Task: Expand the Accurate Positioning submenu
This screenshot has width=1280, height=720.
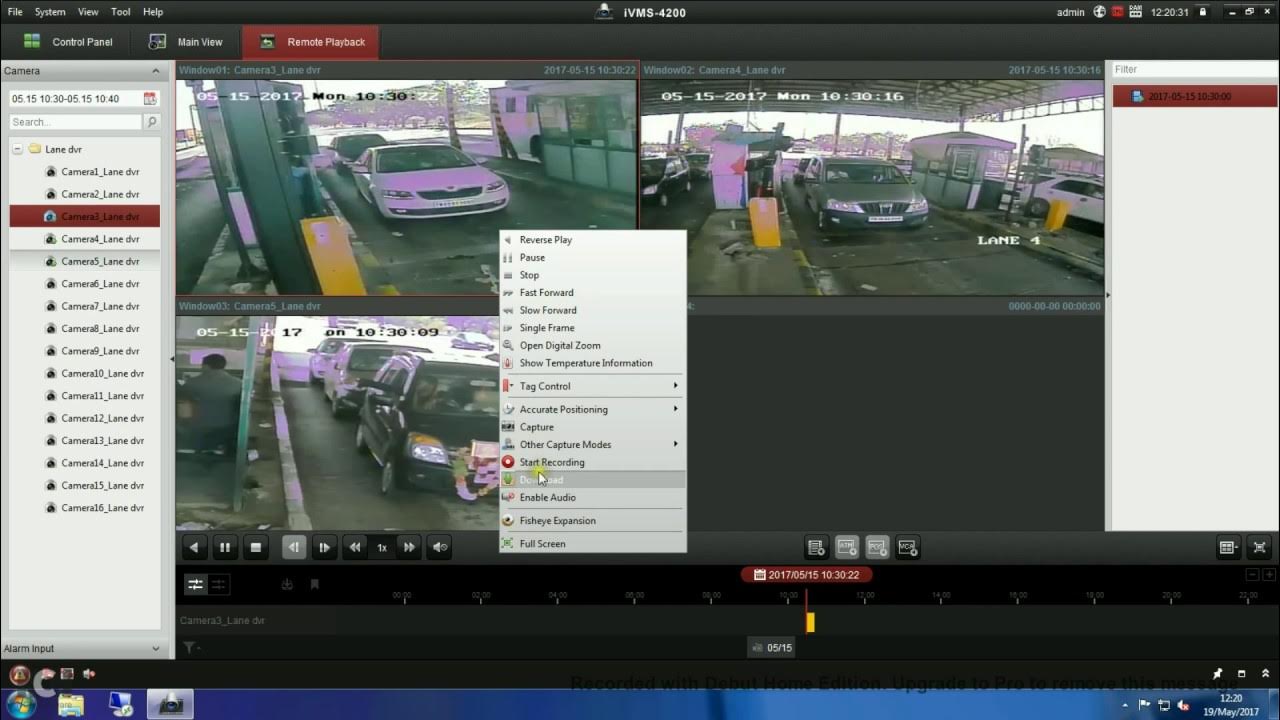Action: tap(593, 409)
